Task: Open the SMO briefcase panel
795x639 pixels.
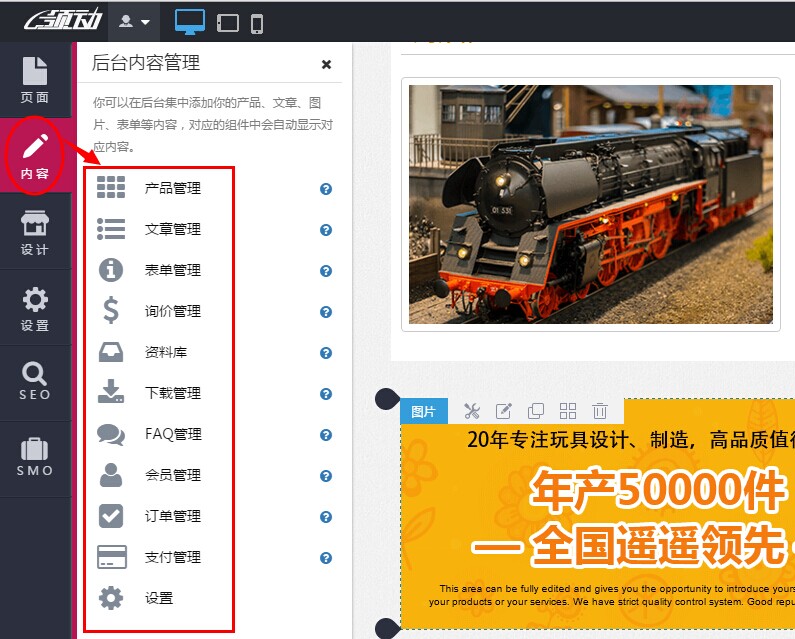Action: pyautogui.click(x=35, y=457)
